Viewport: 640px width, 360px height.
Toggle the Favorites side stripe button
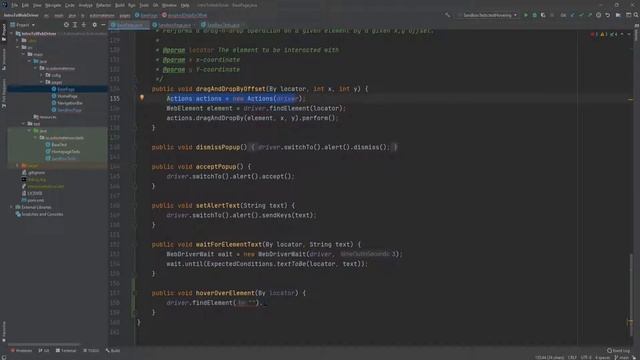4,331
